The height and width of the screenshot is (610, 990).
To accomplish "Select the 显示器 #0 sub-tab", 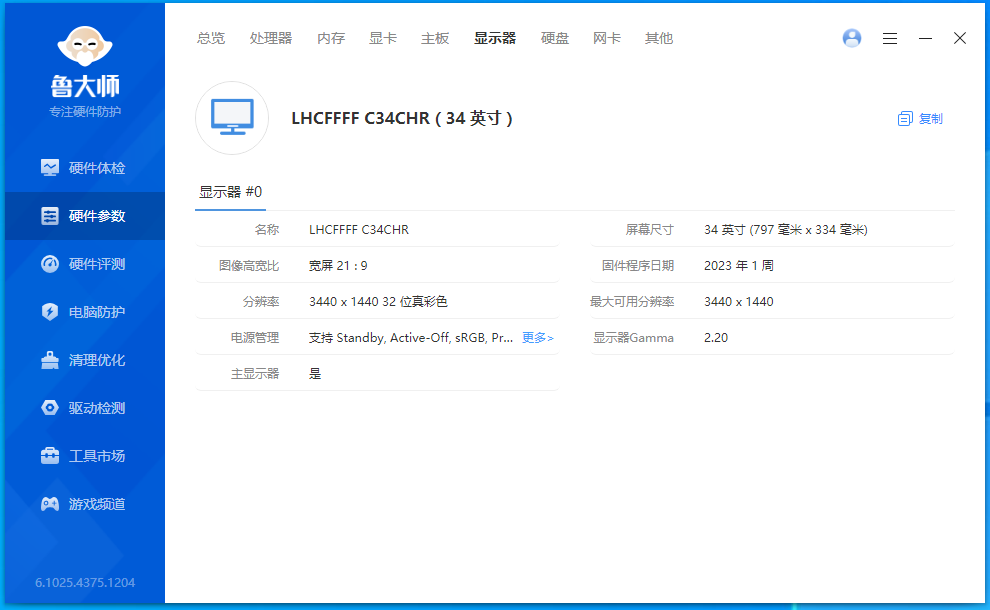I will pos(230,192).
